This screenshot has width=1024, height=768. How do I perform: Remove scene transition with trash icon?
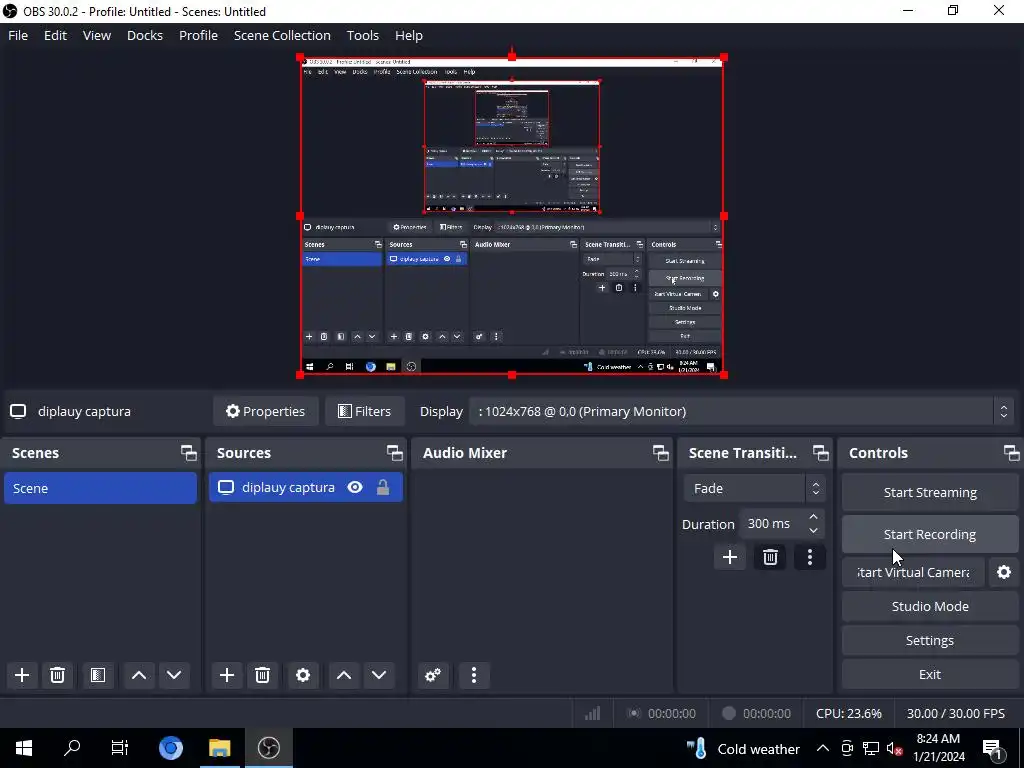coord(771,557)
